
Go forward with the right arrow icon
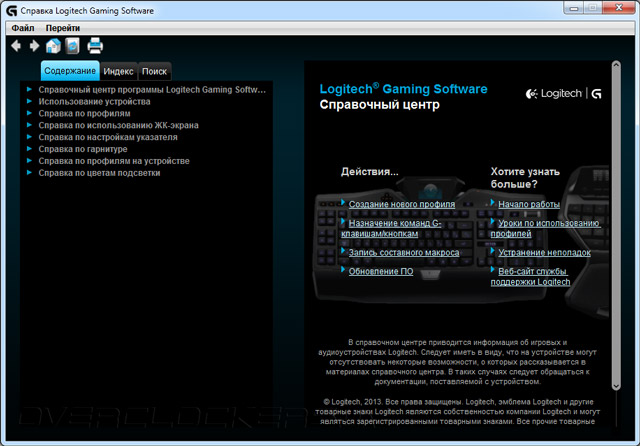pos(34,46)
